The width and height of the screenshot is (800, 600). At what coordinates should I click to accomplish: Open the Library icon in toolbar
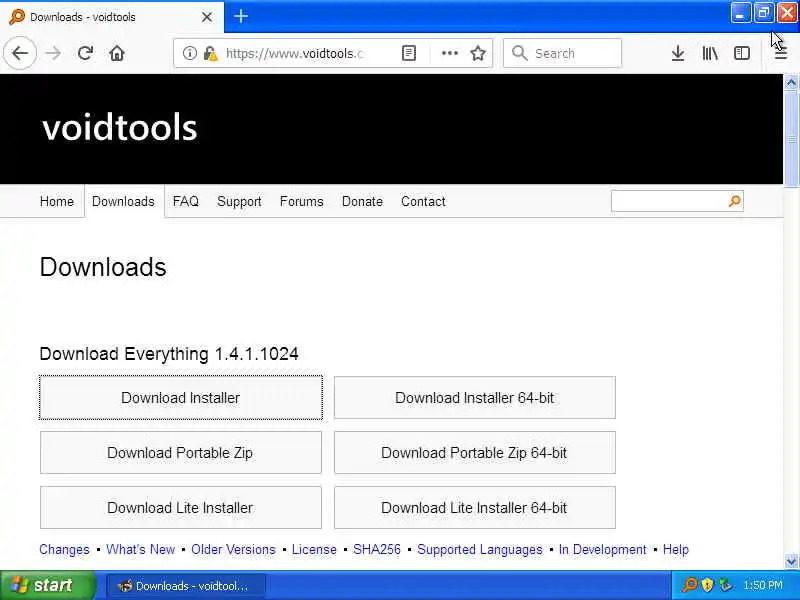(710, 53)
